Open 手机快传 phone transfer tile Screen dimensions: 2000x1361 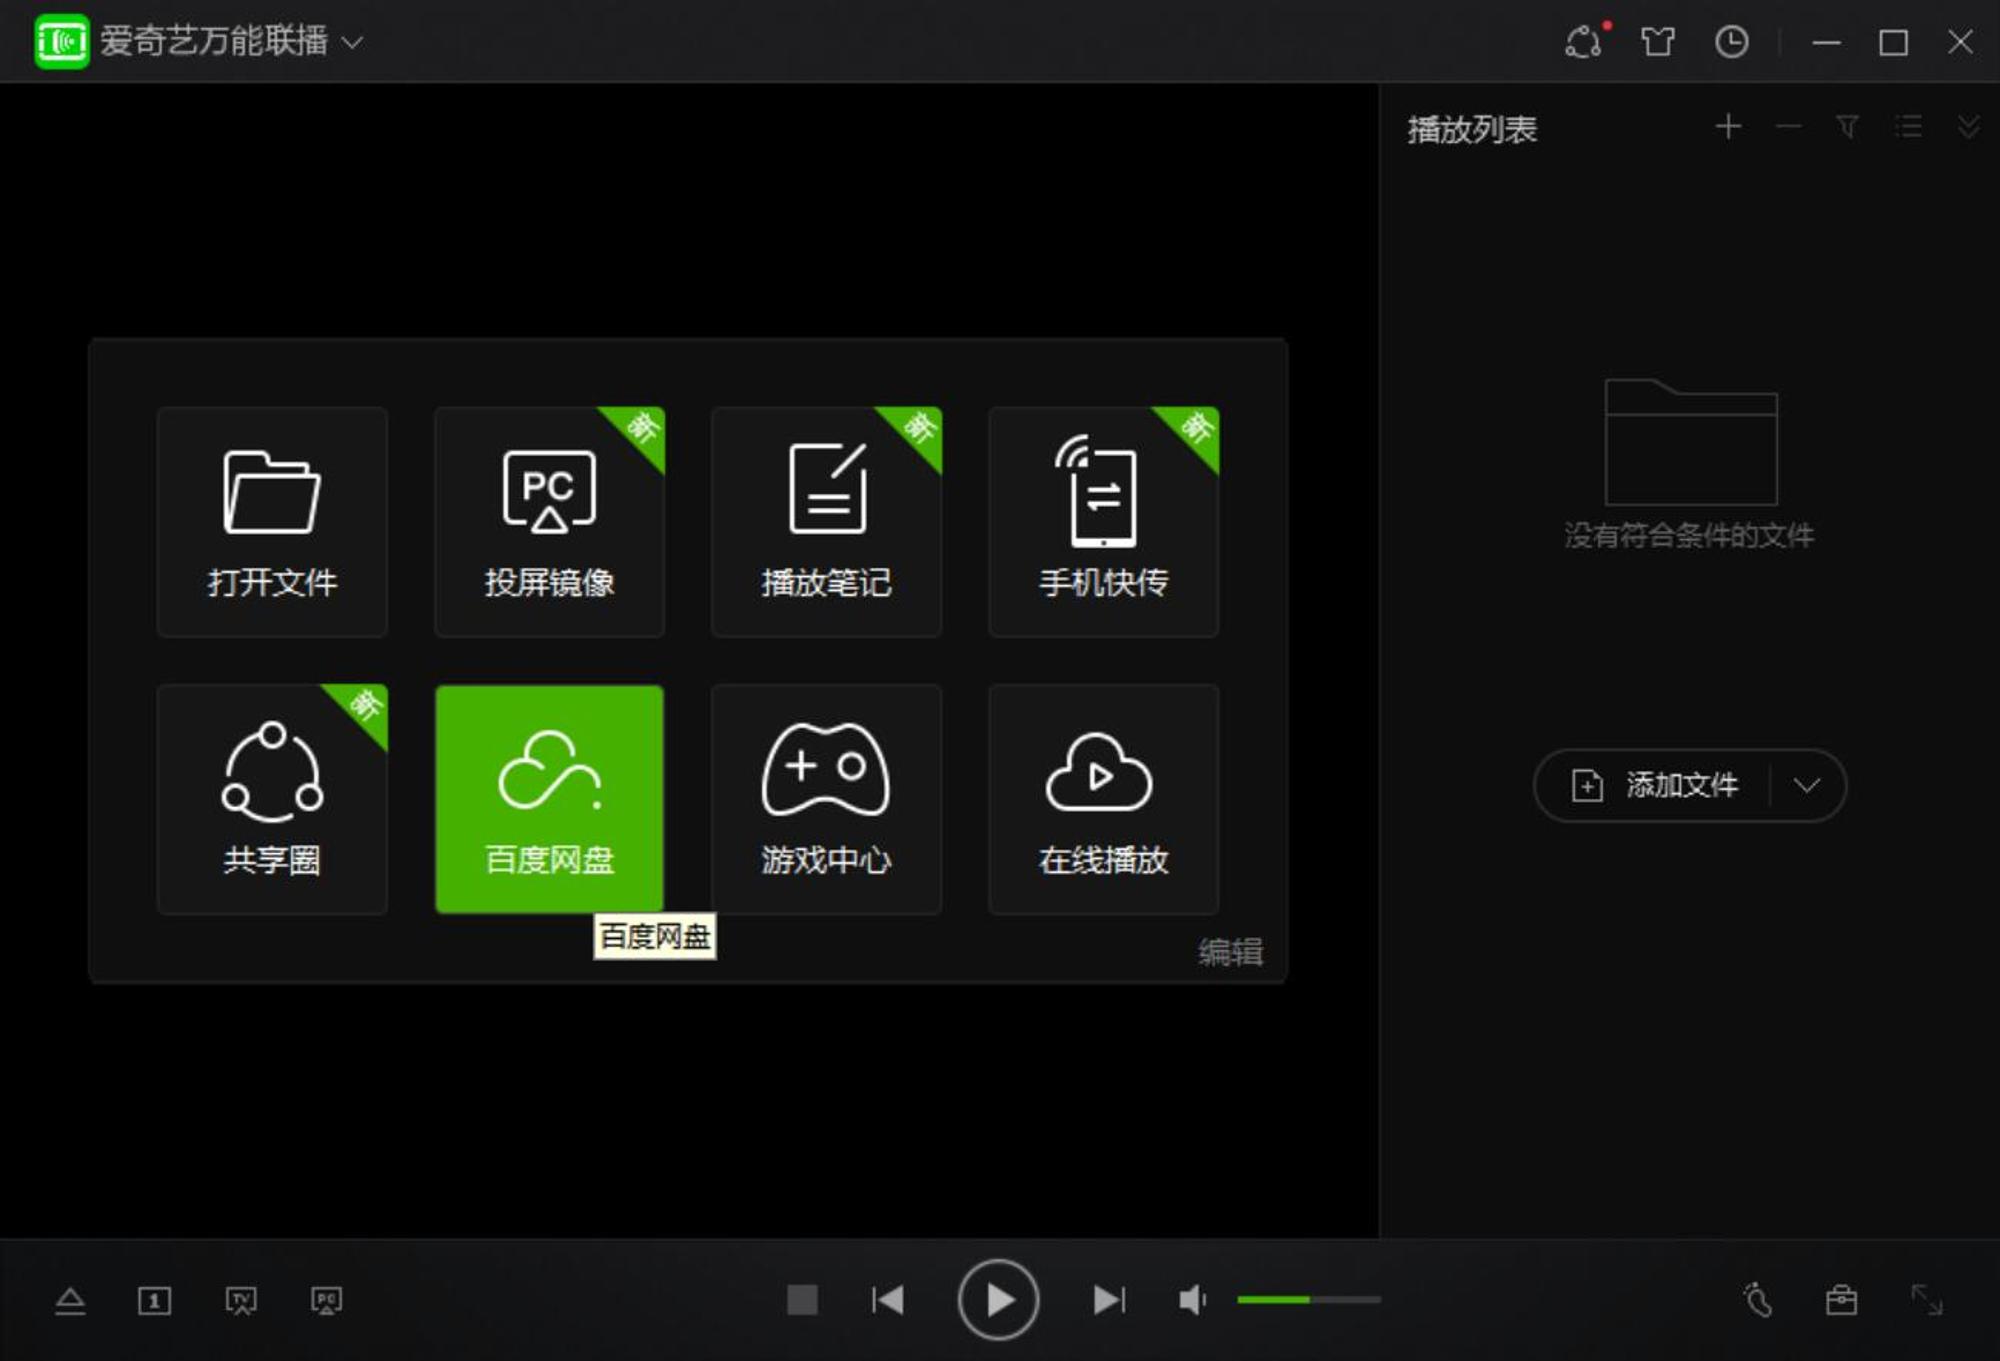(x=1103, y=521)
